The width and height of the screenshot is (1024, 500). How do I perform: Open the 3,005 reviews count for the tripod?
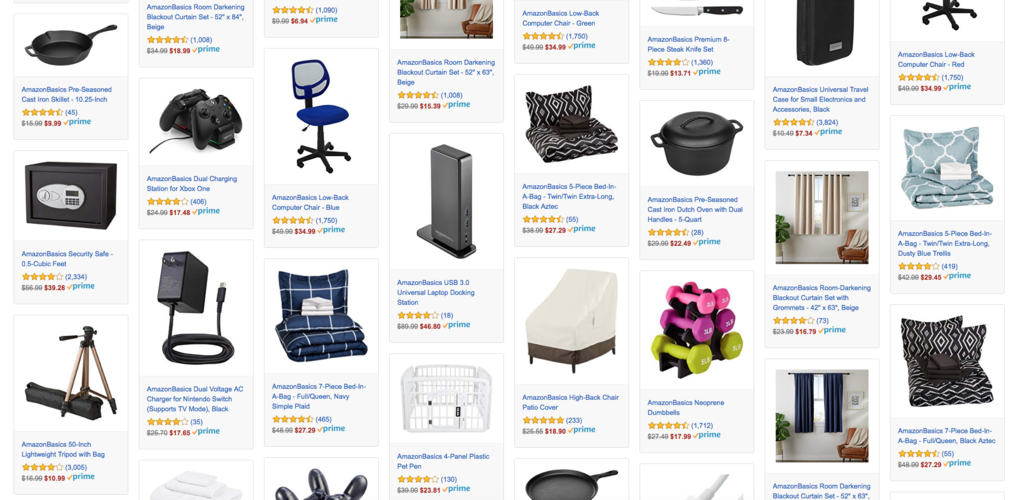(x=76, y=467)
